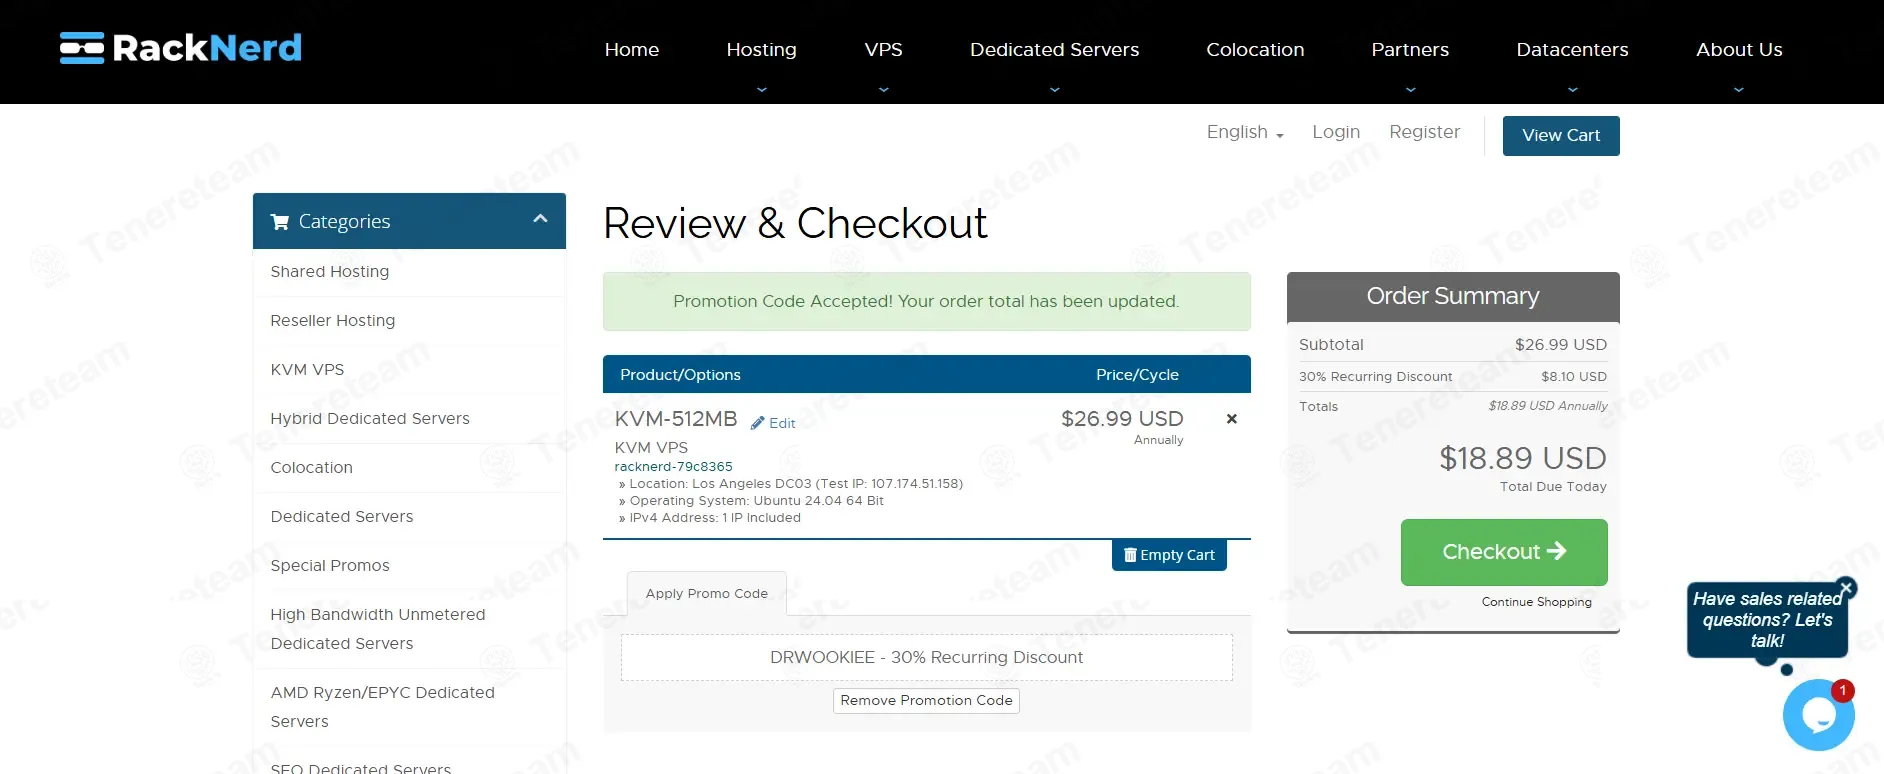Open the Login link
This screenshot has width=1884, height=774.
1336,132
